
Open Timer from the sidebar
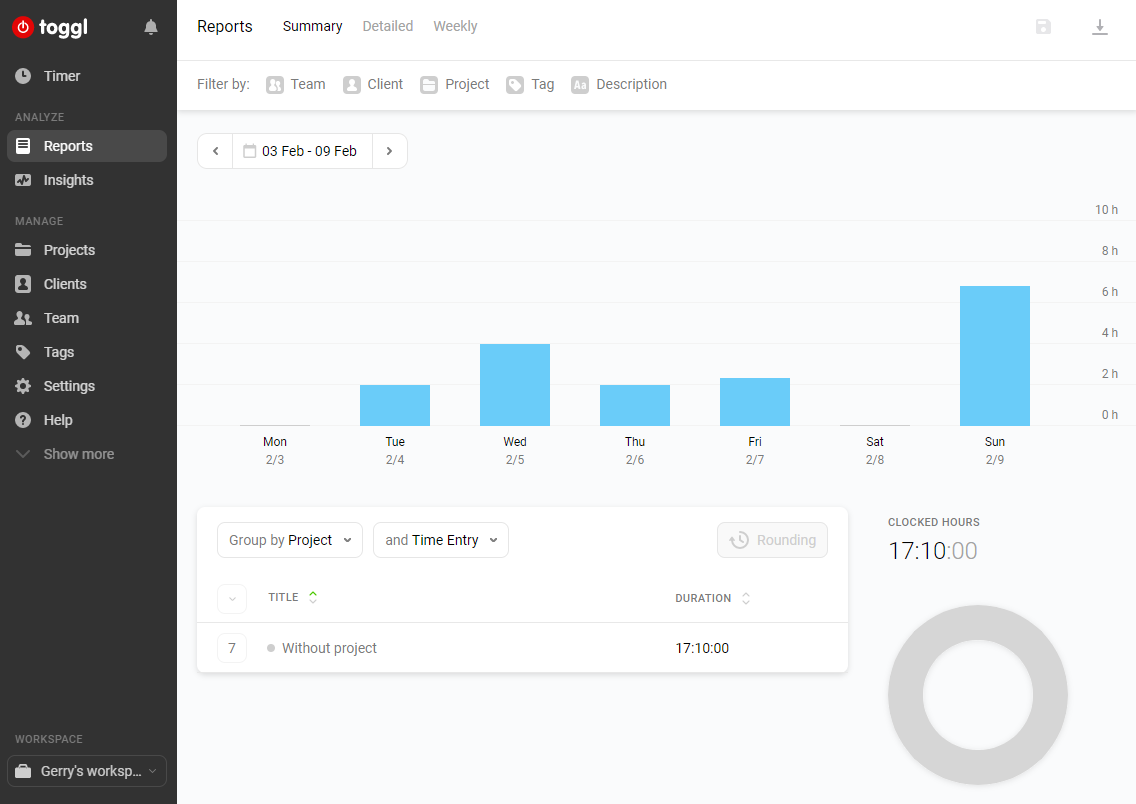coord(61,76)
